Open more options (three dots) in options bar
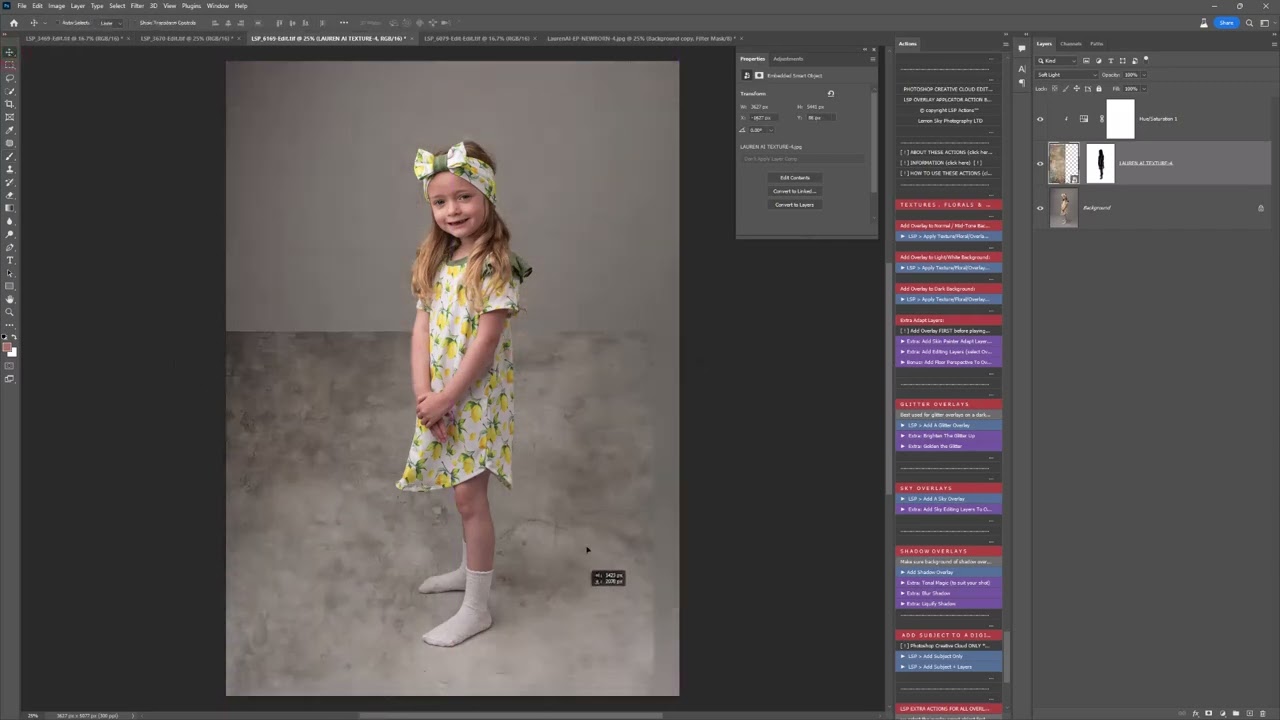Viewport: 1280px width, 720px height. tap(344, 23)
